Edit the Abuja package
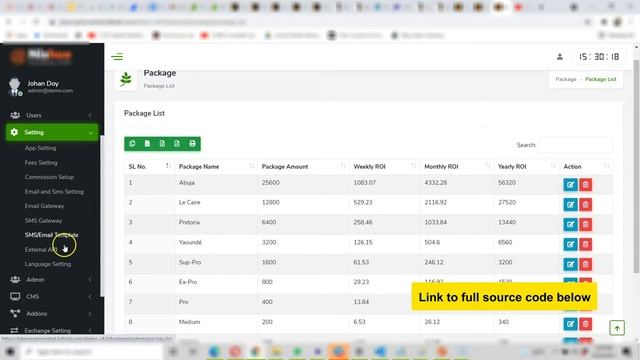This screenshot has height=360, width=640. pos(570,184)
